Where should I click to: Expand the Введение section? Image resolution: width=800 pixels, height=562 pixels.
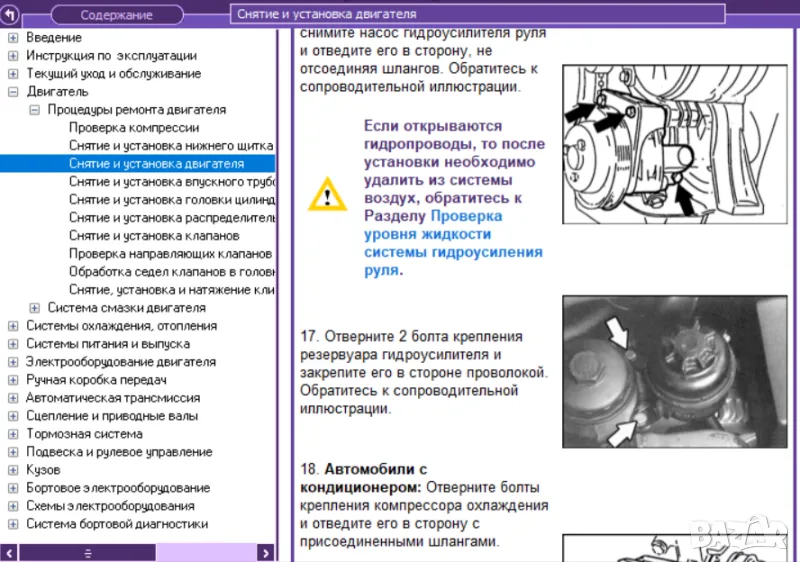(x=13, y=38)
